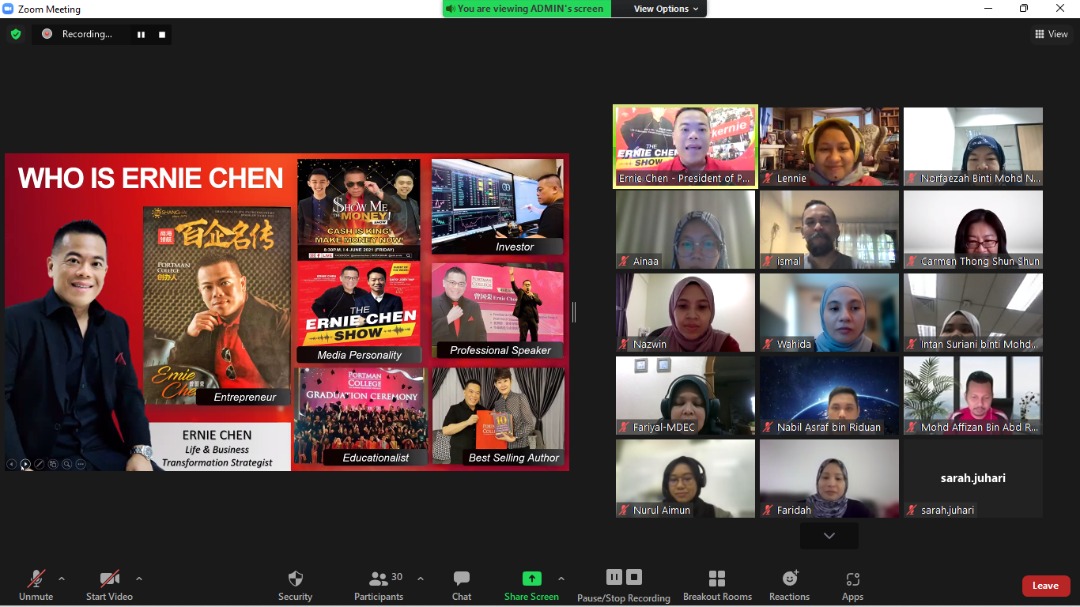Click muted mic icon on Wahida's tile

pos(768,344)
